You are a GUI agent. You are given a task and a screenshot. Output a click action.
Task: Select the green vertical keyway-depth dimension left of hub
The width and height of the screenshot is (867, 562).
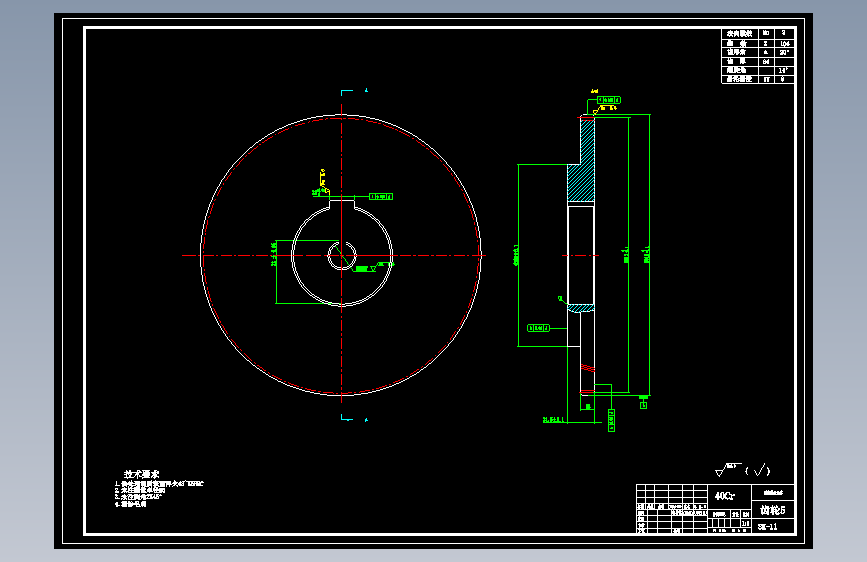coord(275,272)
